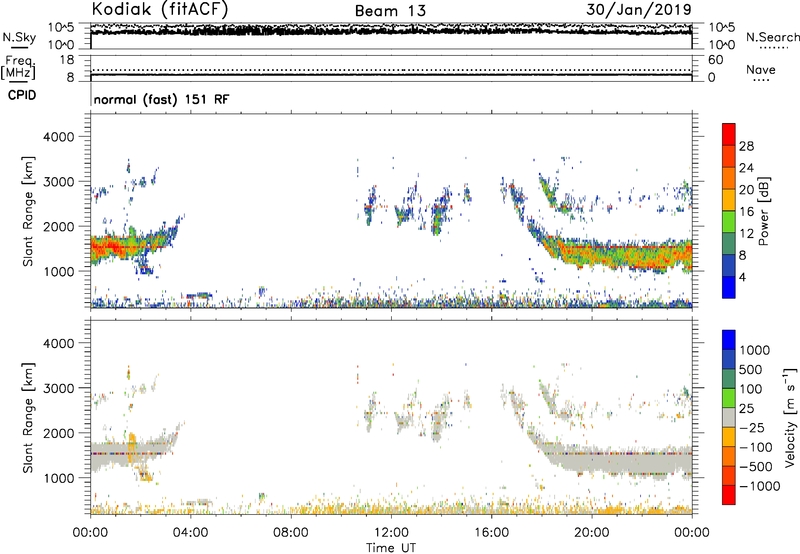Click "Slant Range [km]" label of velocity panel
The width and height of the screenshot is (800, 554).
28,418
